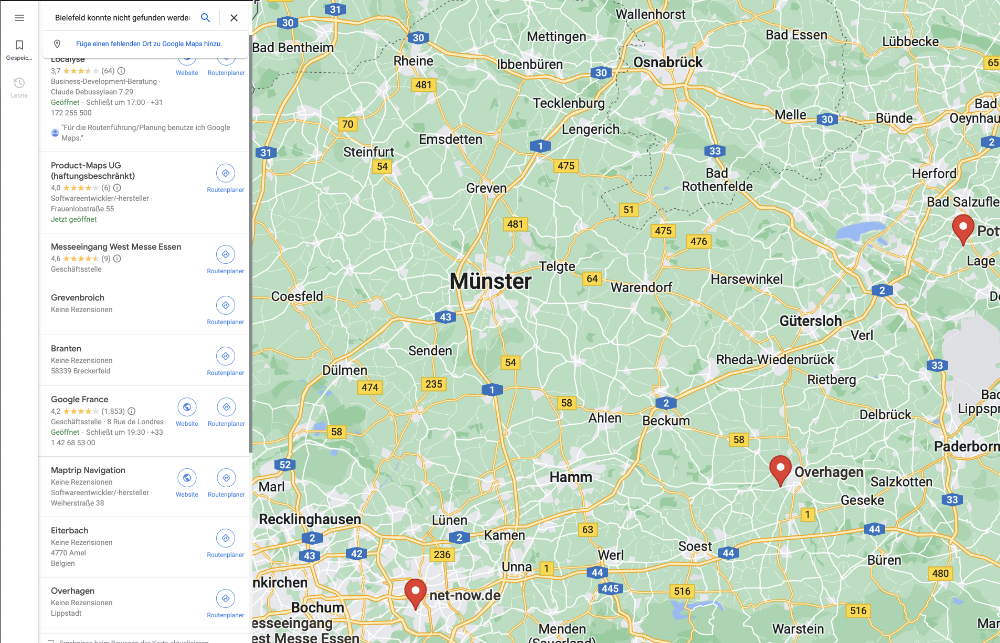
Task: Click the net-now.de red map pin
Action: 416,594
